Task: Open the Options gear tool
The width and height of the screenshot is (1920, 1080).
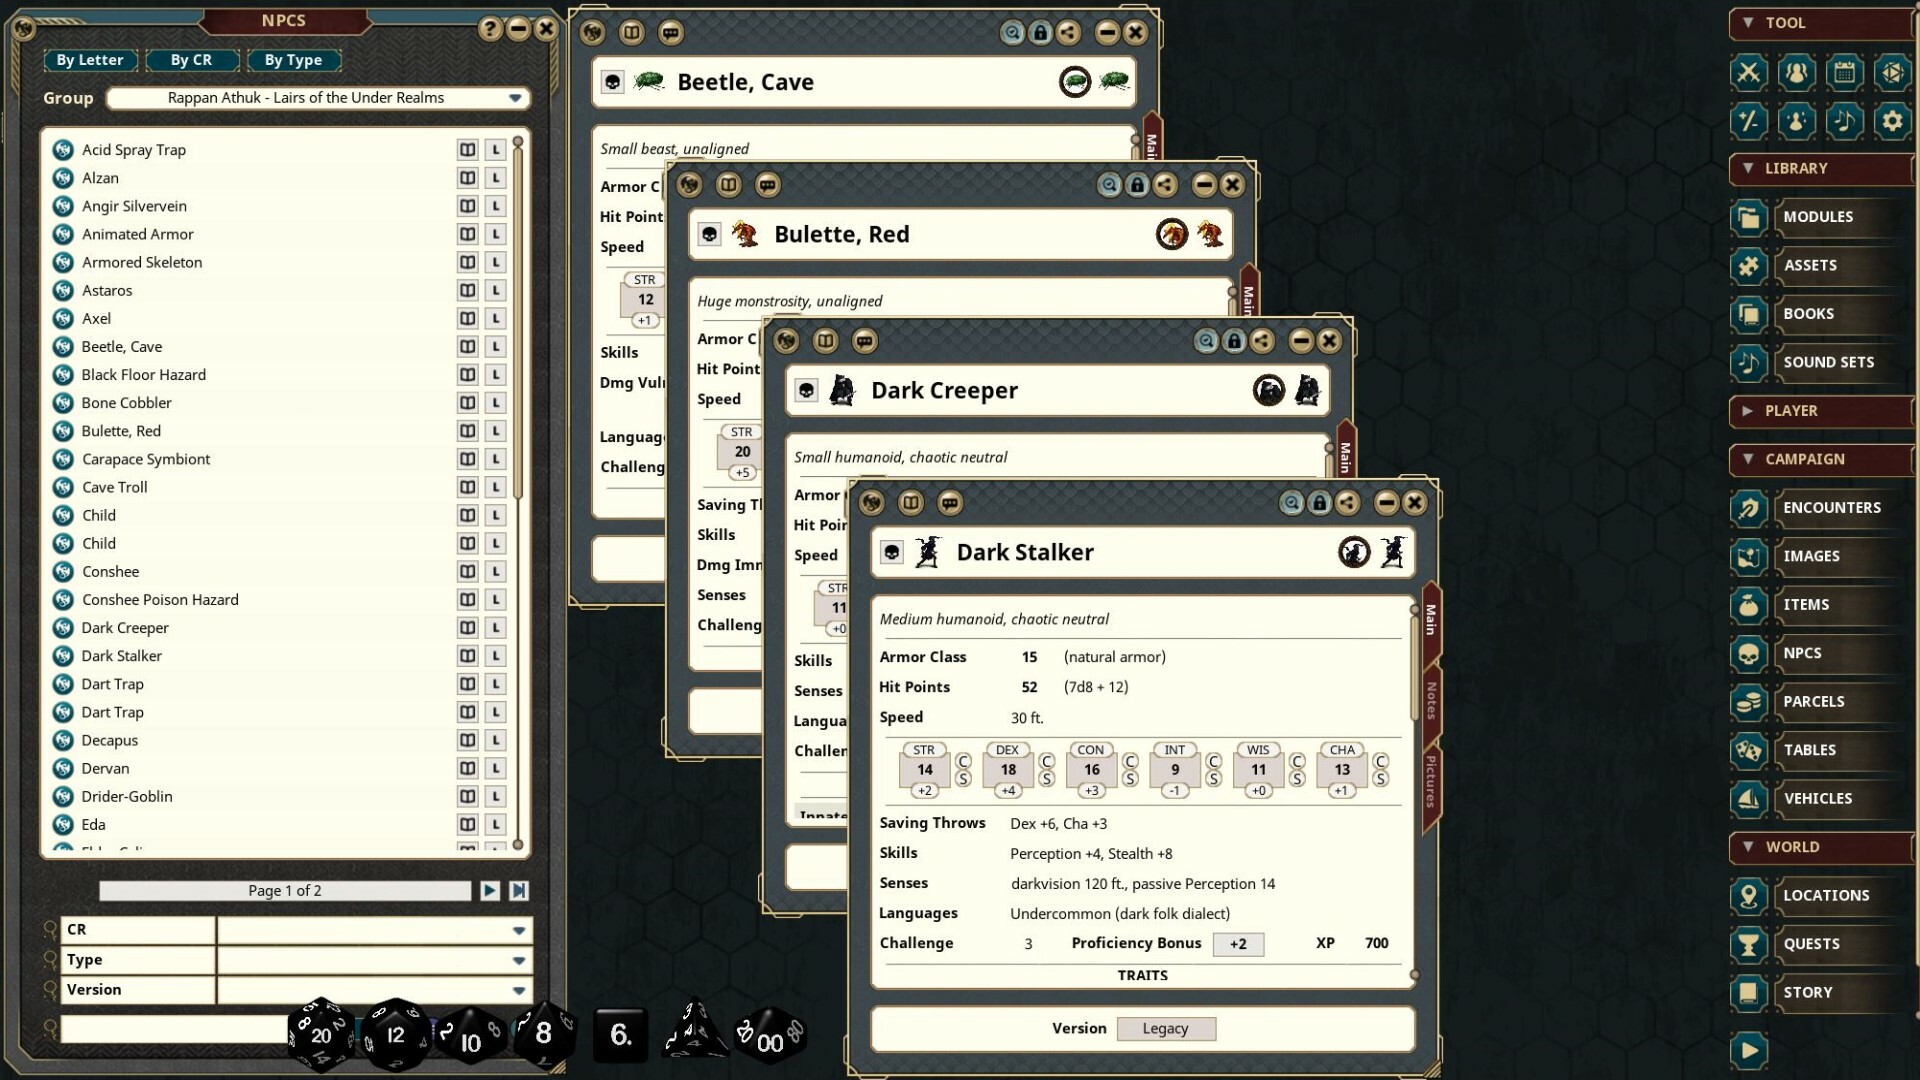Action: point(1892,121)
